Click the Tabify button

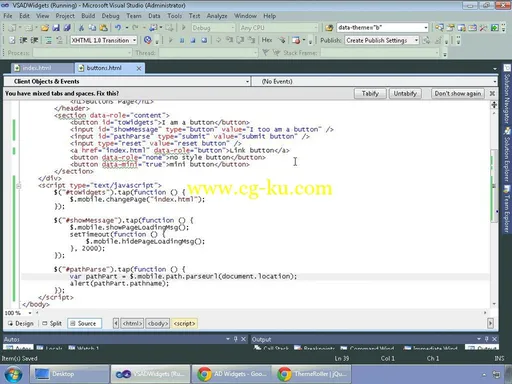point(370,94)
